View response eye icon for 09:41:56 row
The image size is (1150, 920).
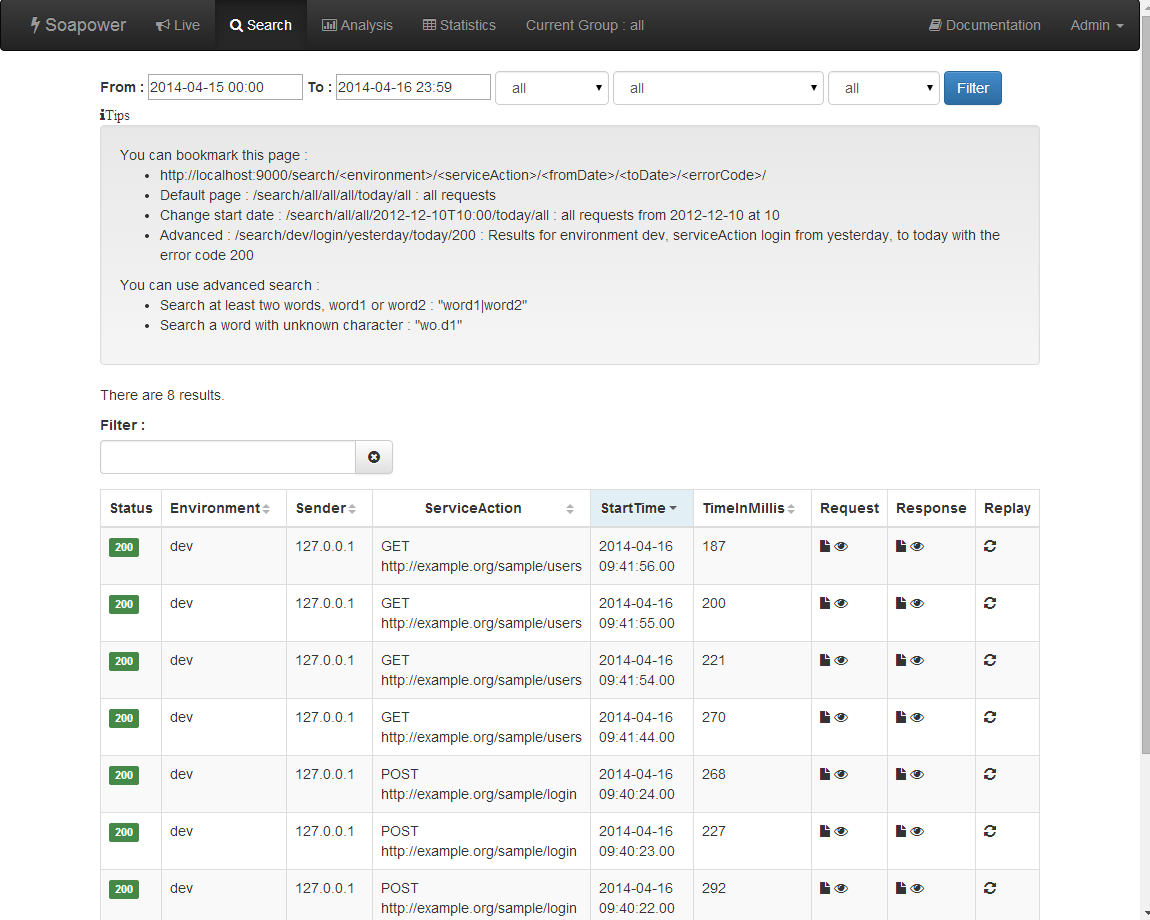[917, 546]
